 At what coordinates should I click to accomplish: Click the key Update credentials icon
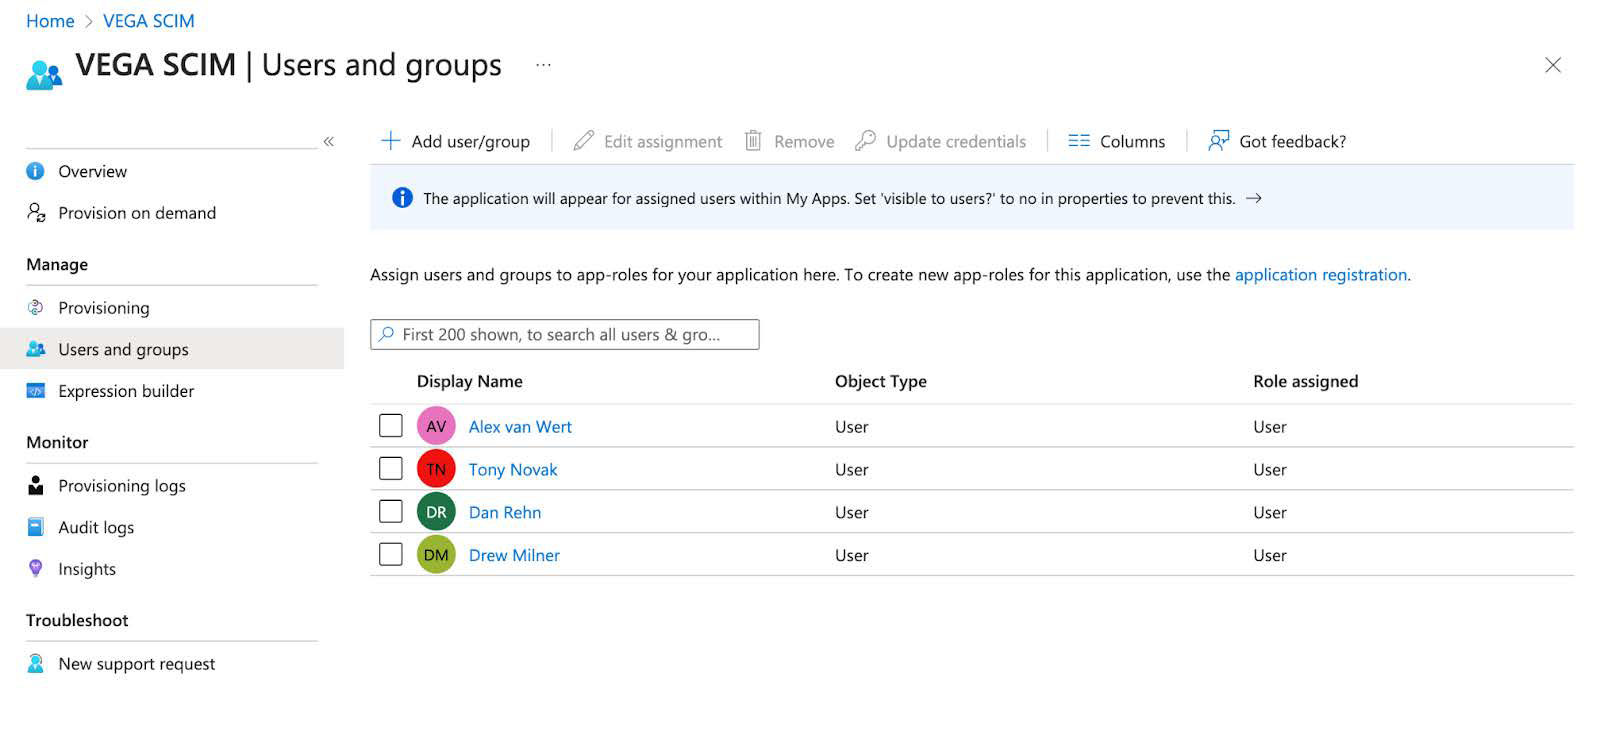pos(866,141)
